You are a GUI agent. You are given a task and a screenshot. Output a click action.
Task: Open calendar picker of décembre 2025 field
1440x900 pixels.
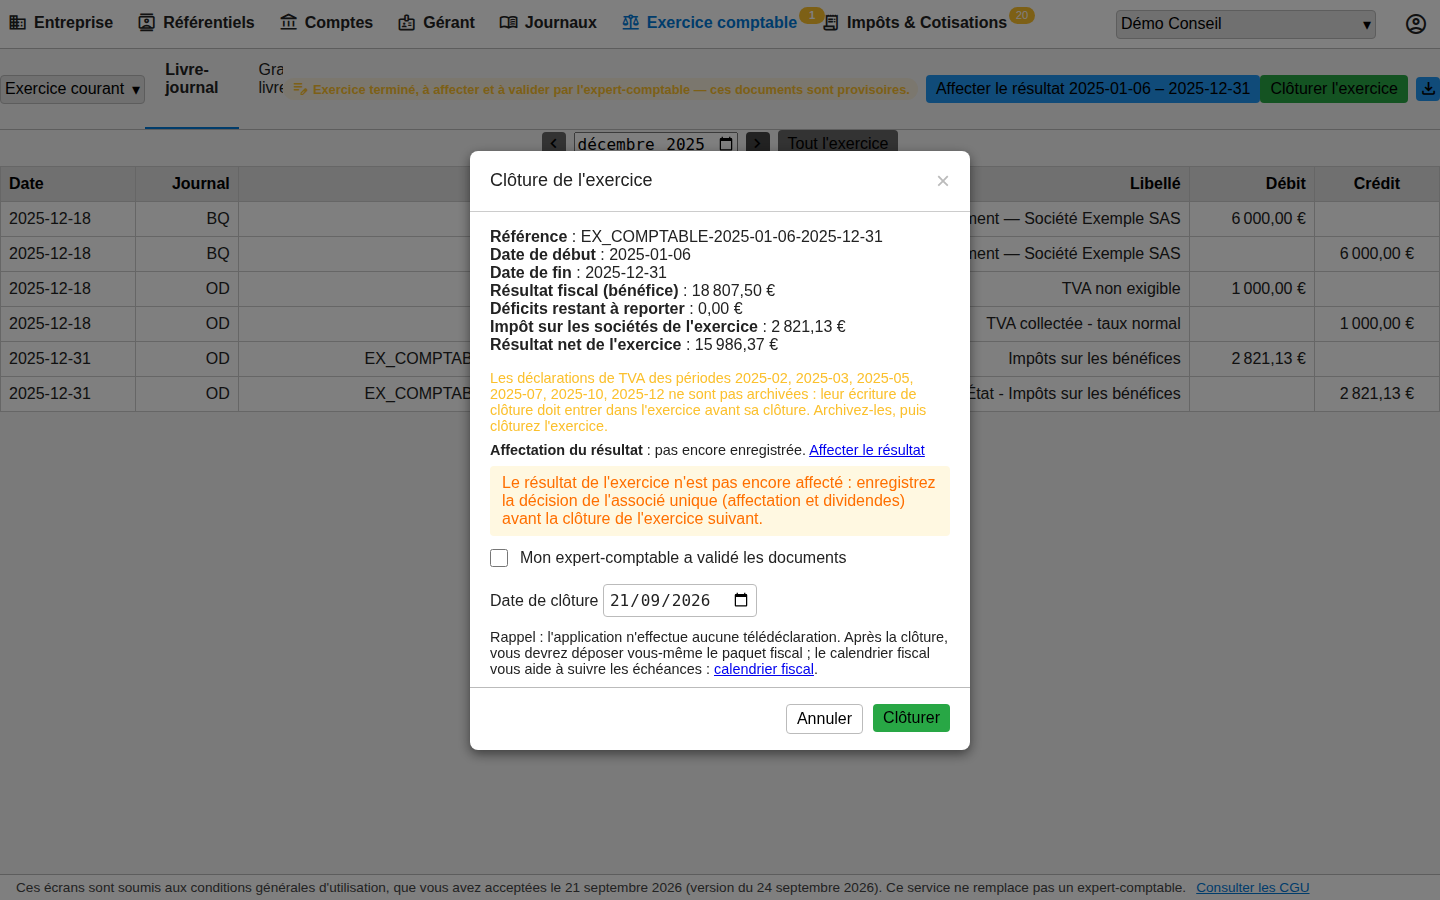(x=726, y=144)
